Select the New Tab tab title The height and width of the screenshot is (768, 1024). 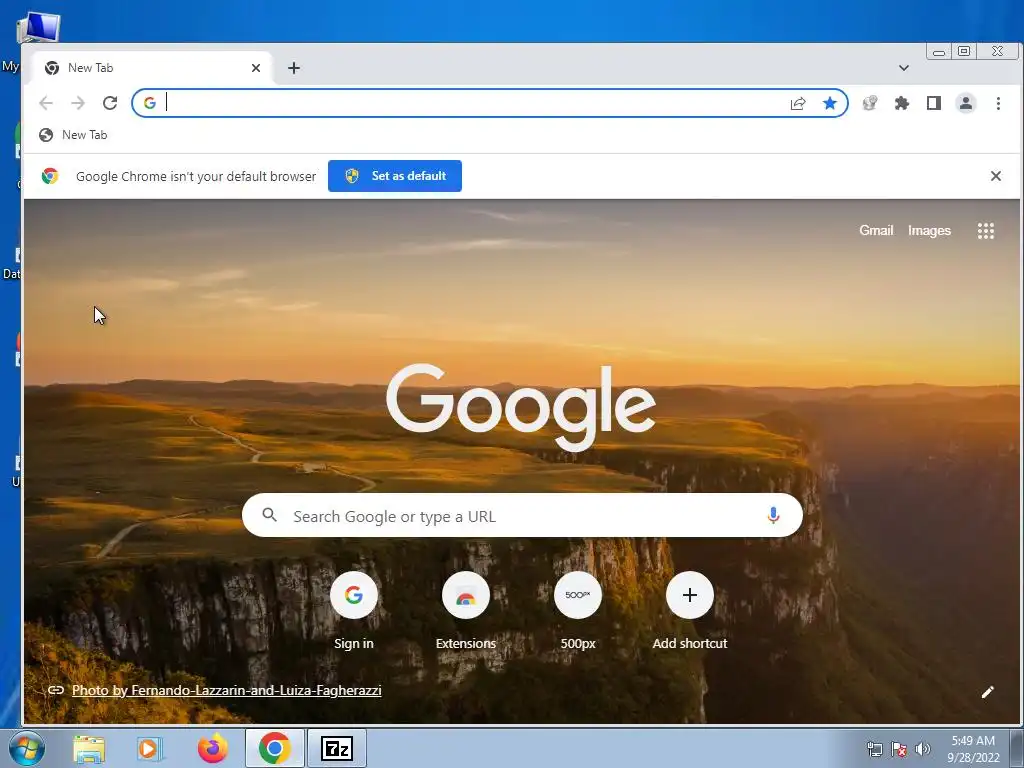pos(90,68)
